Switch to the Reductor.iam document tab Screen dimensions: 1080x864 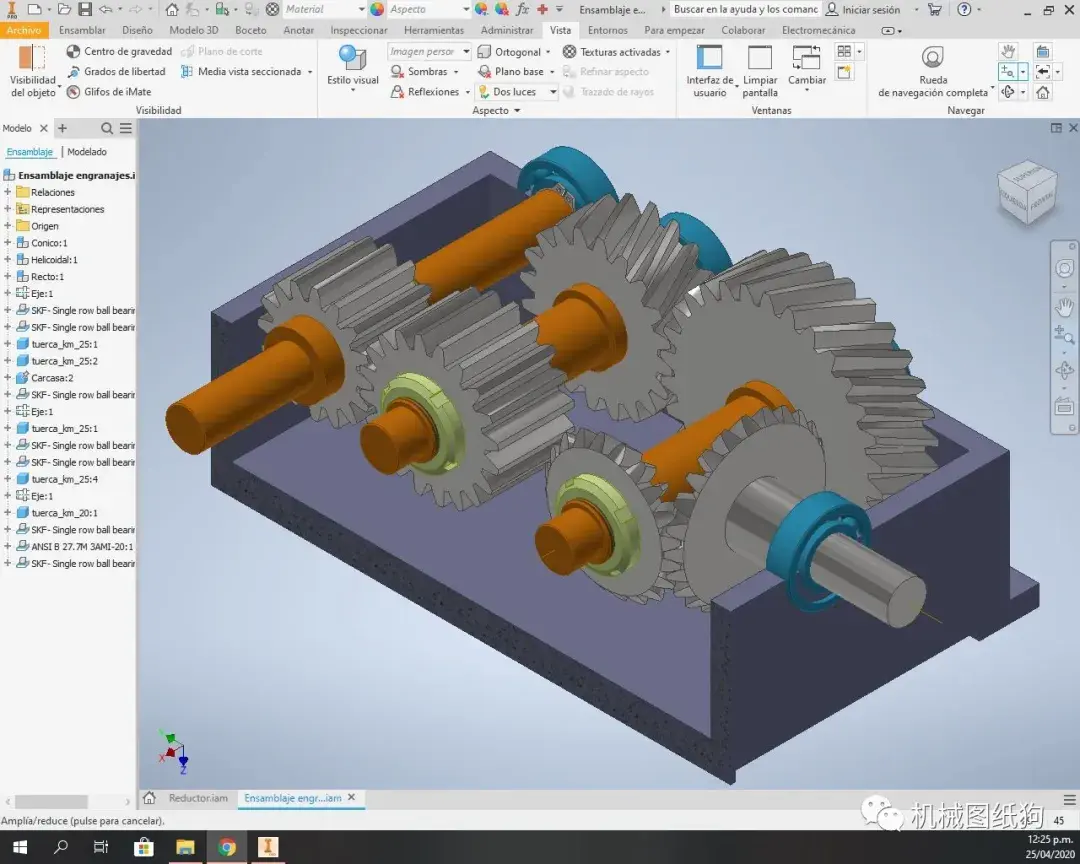[197, 798]
